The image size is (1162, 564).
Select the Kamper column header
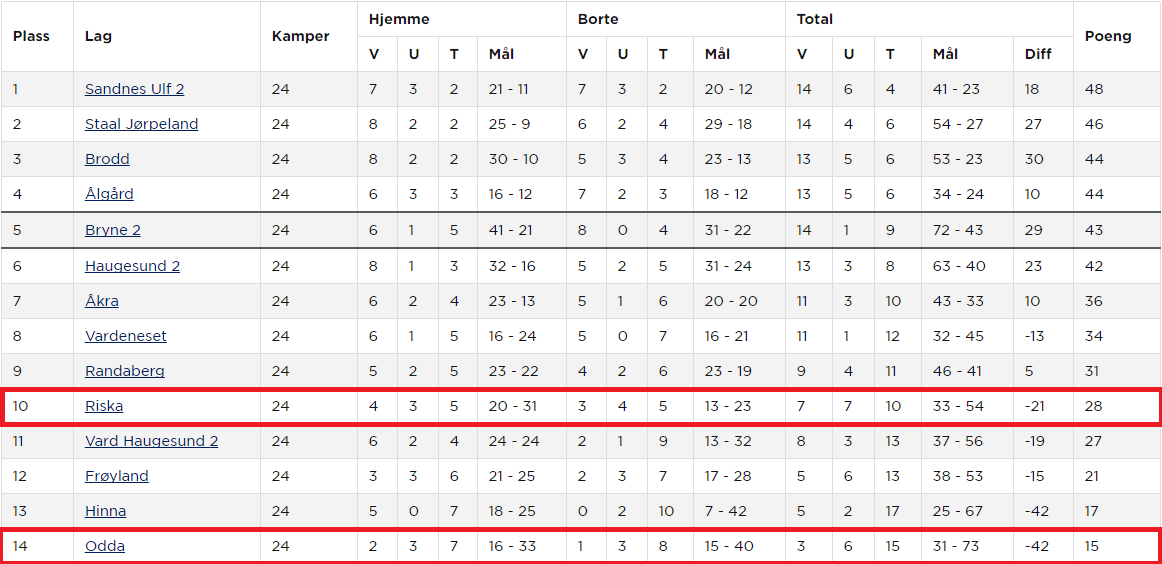pos(300,36)
